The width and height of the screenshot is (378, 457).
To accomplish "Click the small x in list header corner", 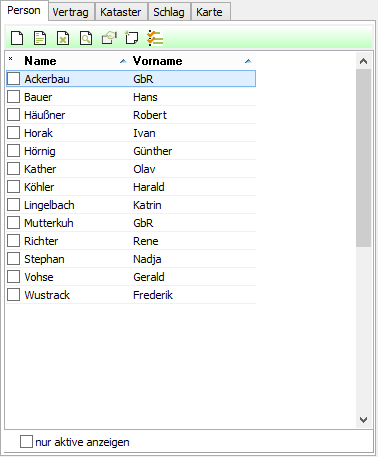I will (x=11, y=58).
